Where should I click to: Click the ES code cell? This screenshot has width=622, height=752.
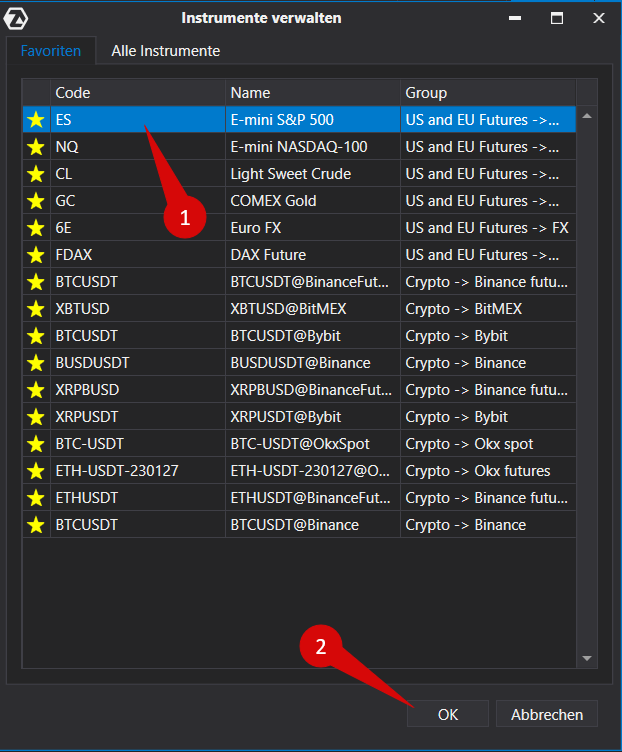pyautogui.click(x=138, y=119)
